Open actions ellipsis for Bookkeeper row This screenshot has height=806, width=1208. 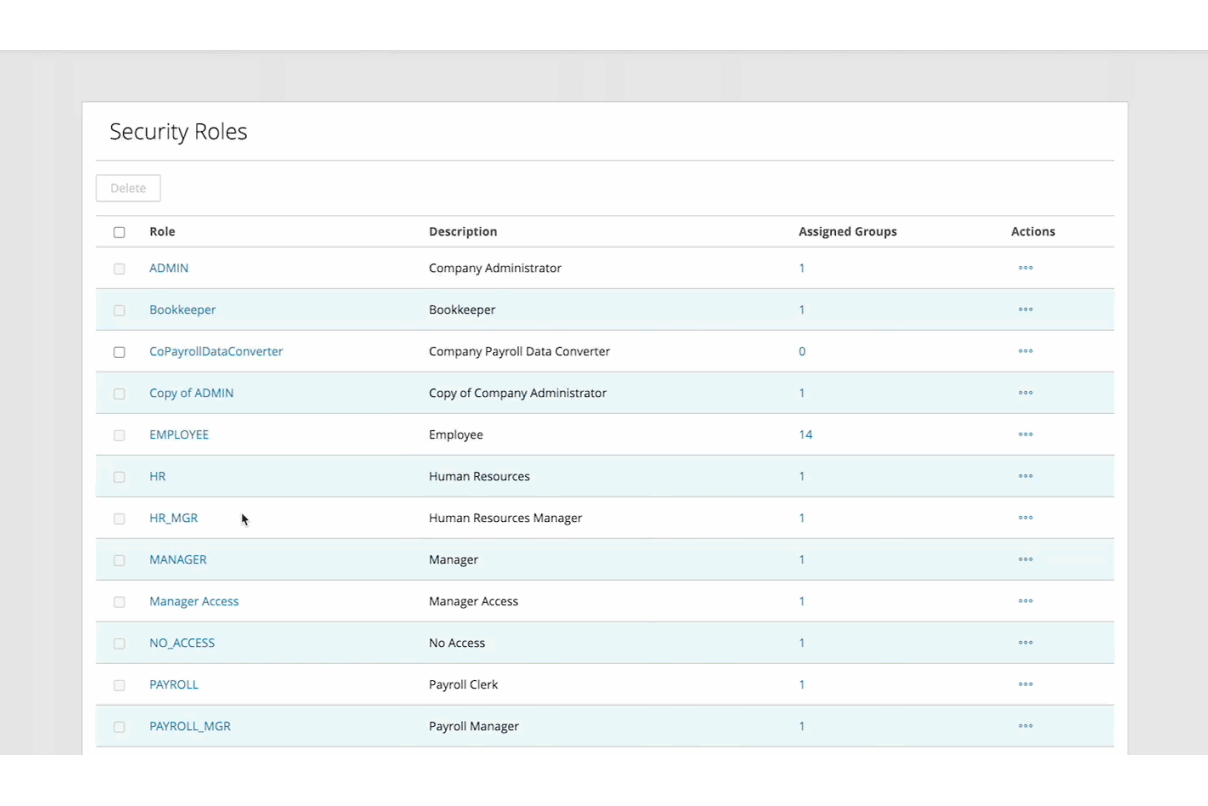coord(1025,310)
